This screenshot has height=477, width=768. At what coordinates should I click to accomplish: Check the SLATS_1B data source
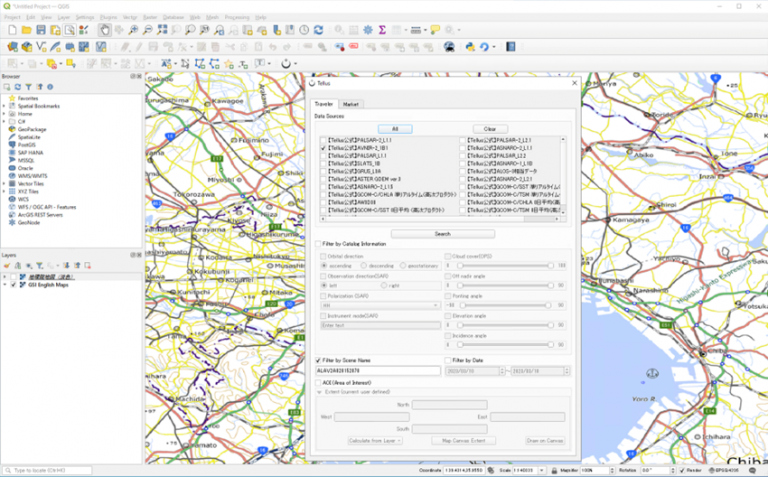pos(323,164)
